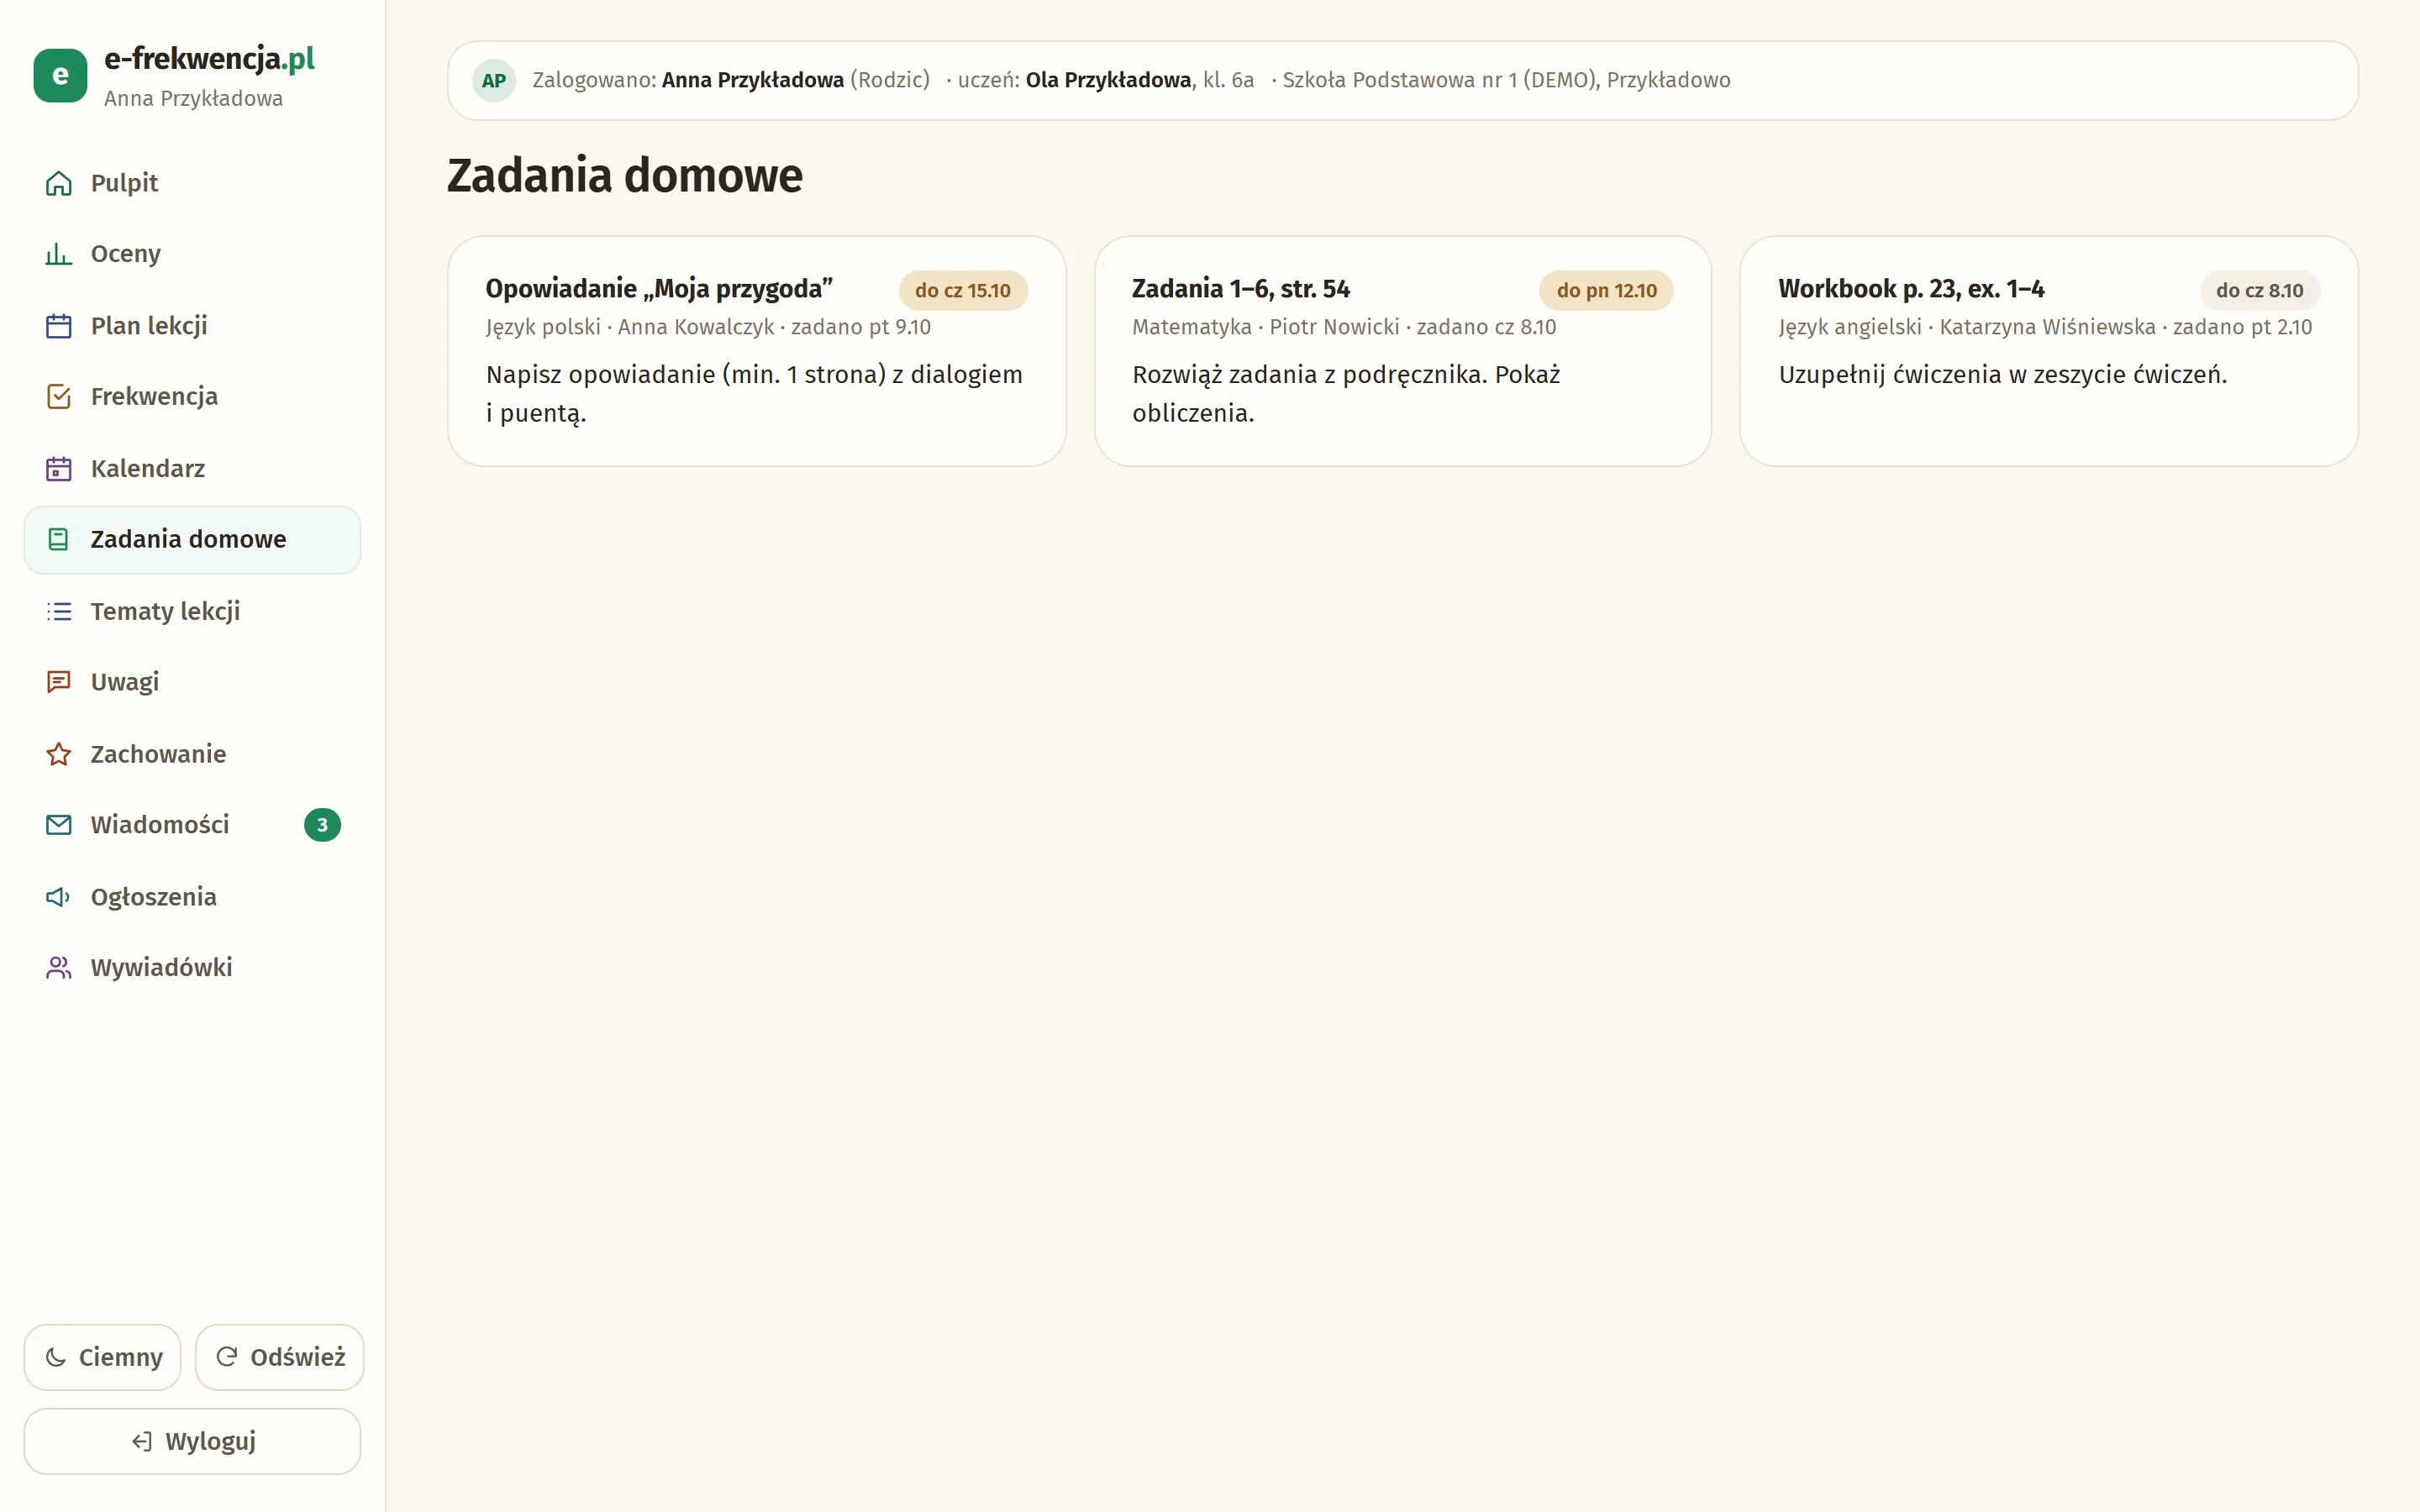Open the Pulpit menu item

pos(192,183)
